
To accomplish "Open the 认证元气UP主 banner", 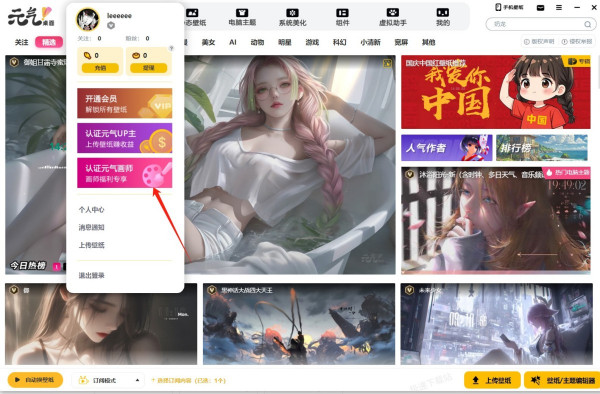I will tap(125, 138).
